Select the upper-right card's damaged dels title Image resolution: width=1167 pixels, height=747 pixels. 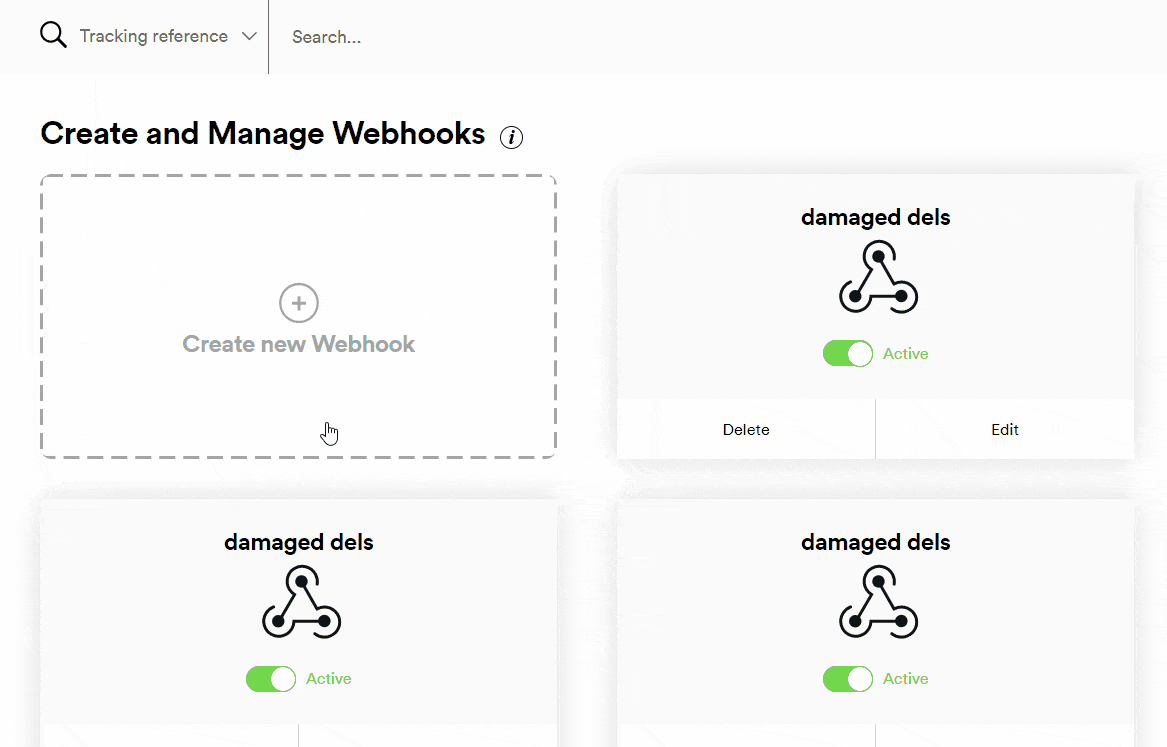pos(875,217)
